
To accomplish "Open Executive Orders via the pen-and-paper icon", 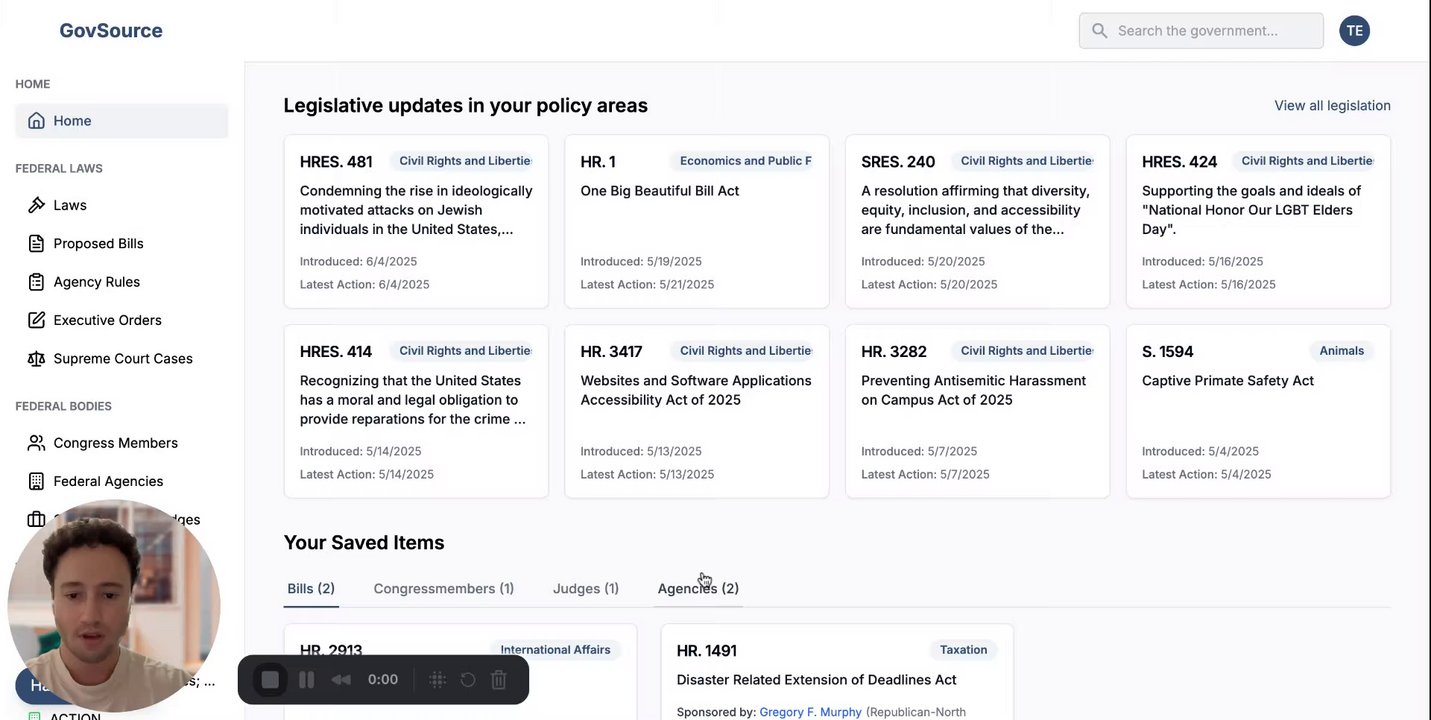I will coord(37,320).
